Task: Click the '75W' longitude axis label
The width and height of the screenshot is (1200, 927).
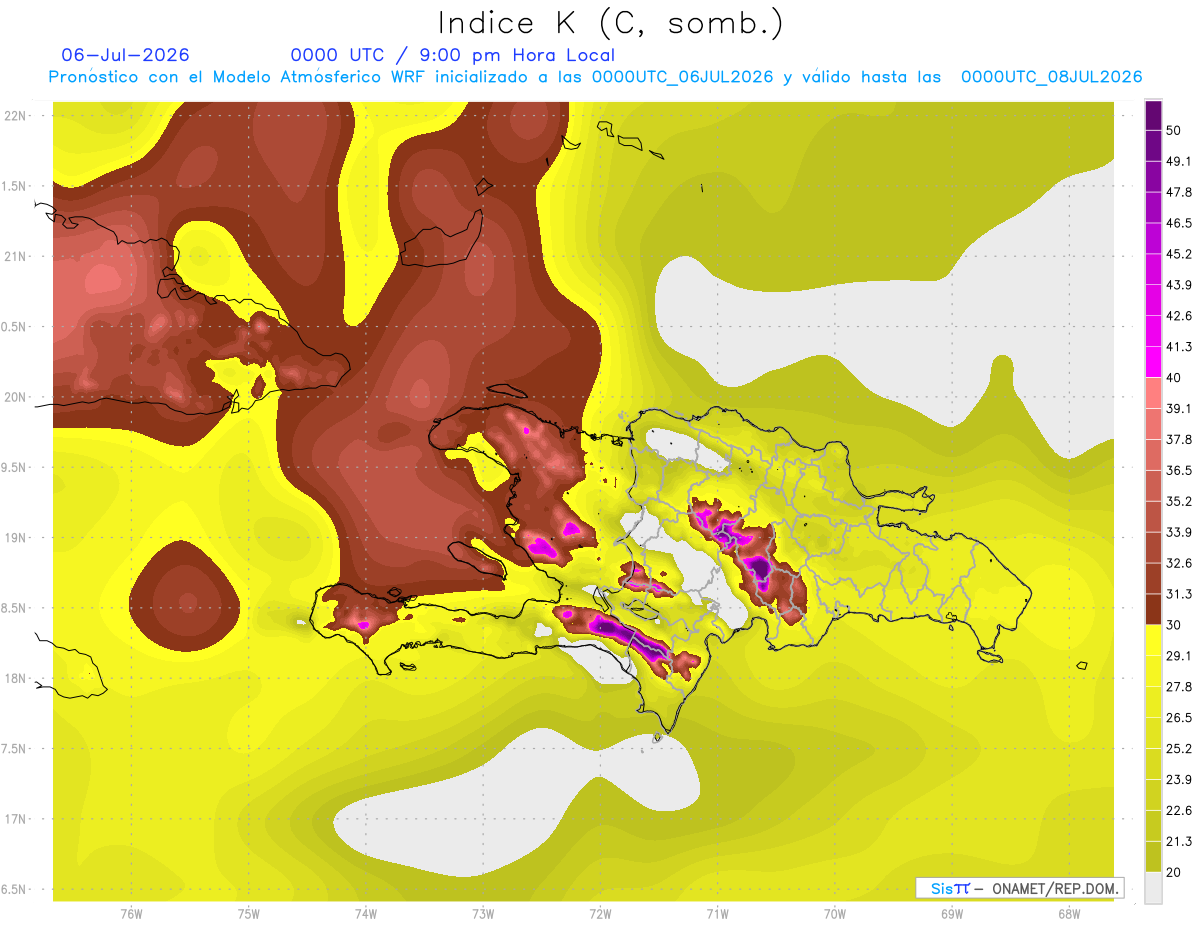Action: 249,914
